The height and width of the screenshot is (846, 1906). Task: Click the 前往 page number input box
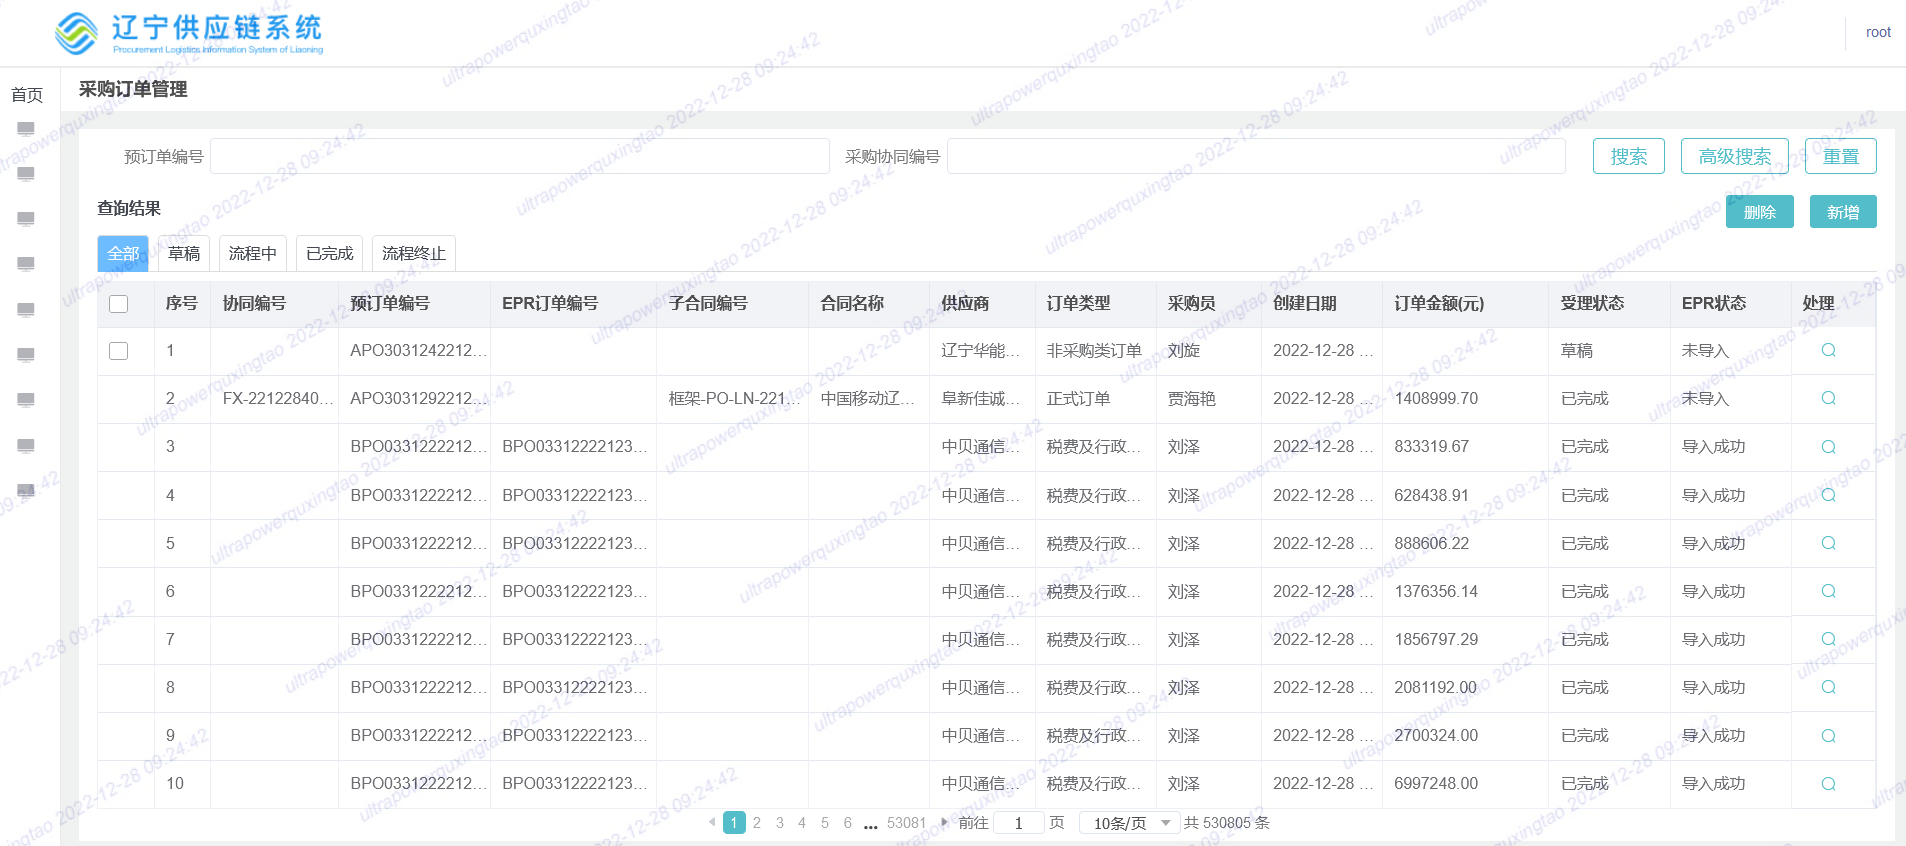tap(1019, 823)
